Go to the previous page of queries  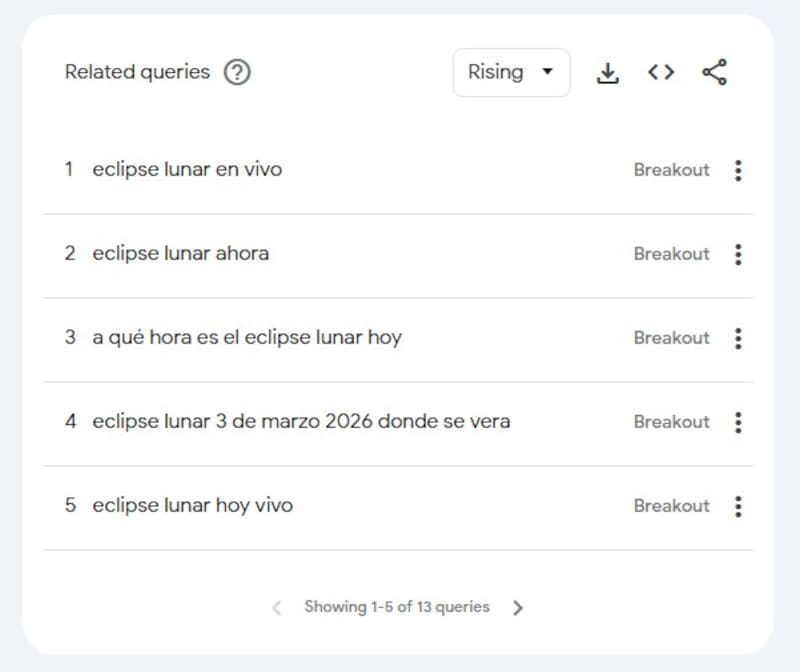[276, 607]
